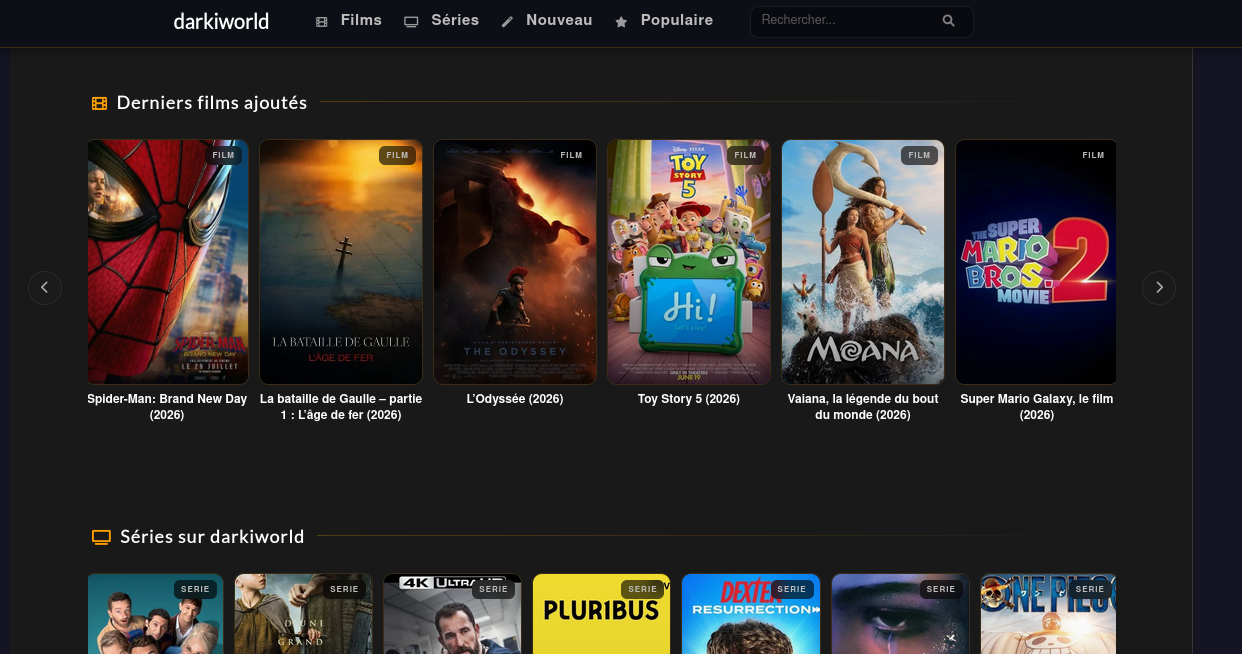Open the Super Mario Bros. Movie 2 poster
Image resolution: width=1242 pixels, height=654 pixels.
pos(1036,262)
